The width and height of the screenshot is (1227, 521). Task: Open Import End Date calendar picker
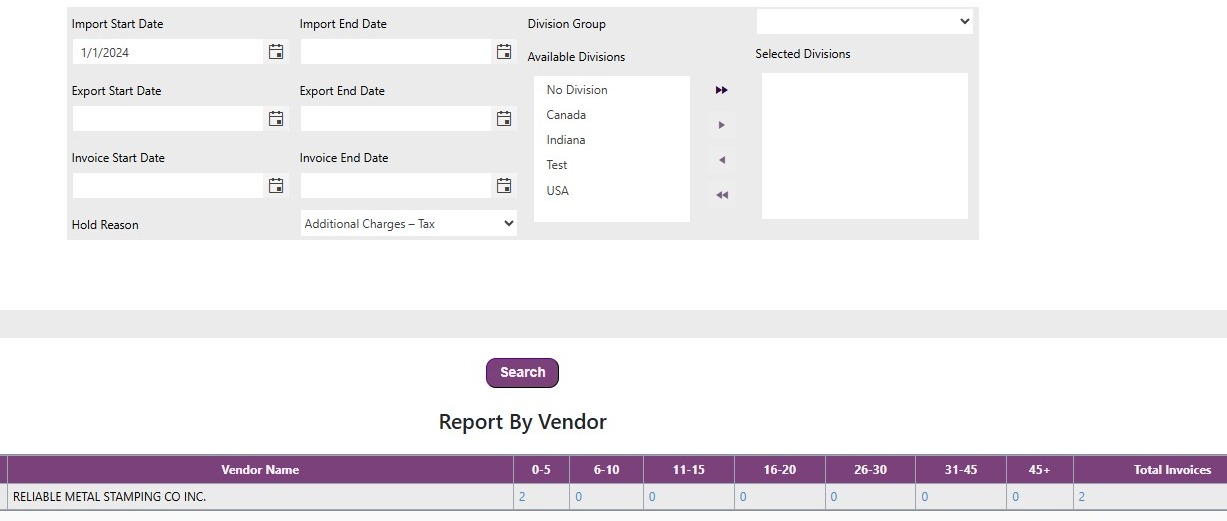click(x=504, y=52)
